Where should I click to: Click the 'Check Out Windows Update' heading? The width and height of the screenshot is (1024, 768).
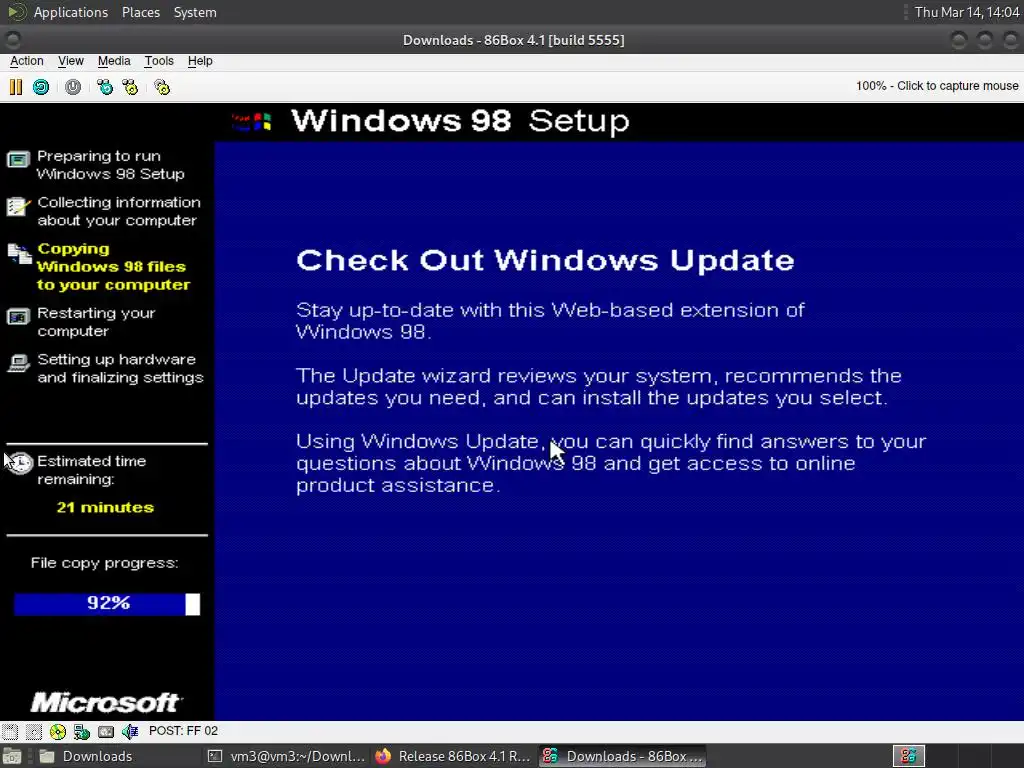pos(545,260)
